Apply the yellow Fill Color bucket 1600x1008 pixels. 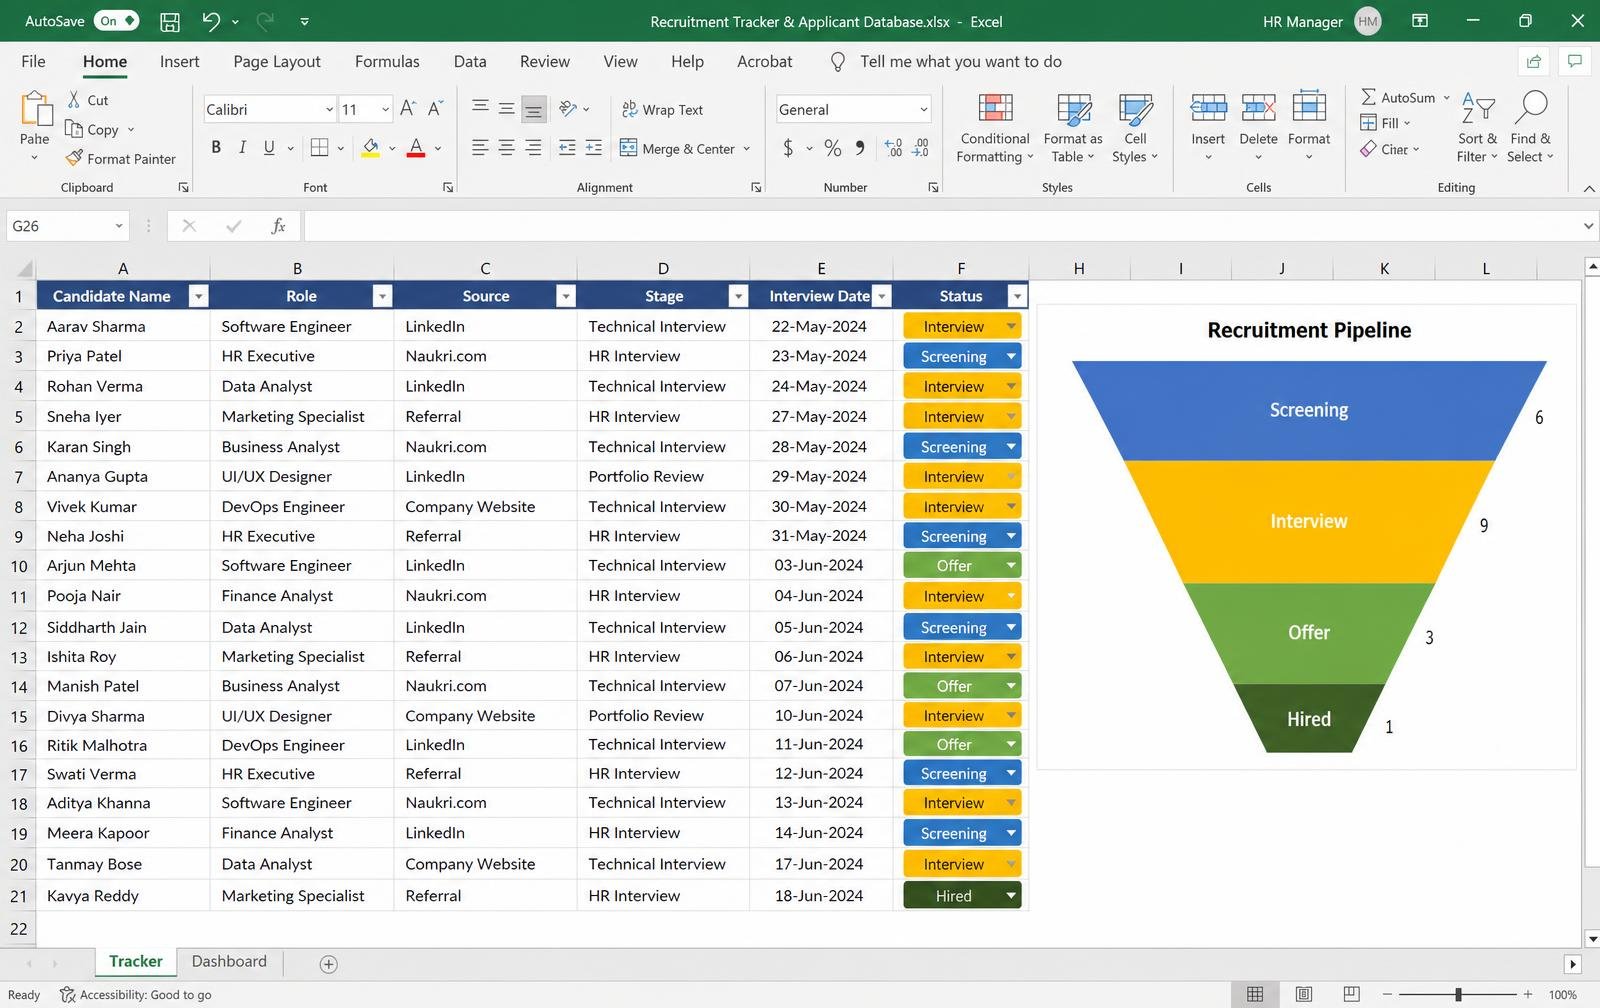coord(371,148)
